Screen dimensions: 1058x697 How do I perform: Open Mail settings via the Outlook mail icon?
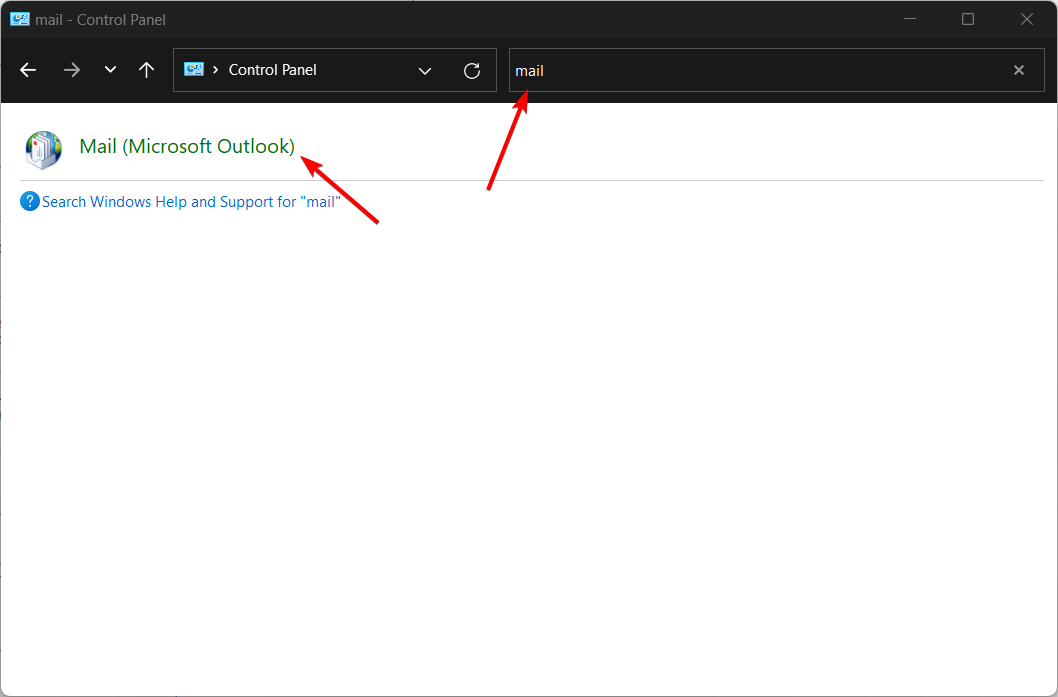42,149
